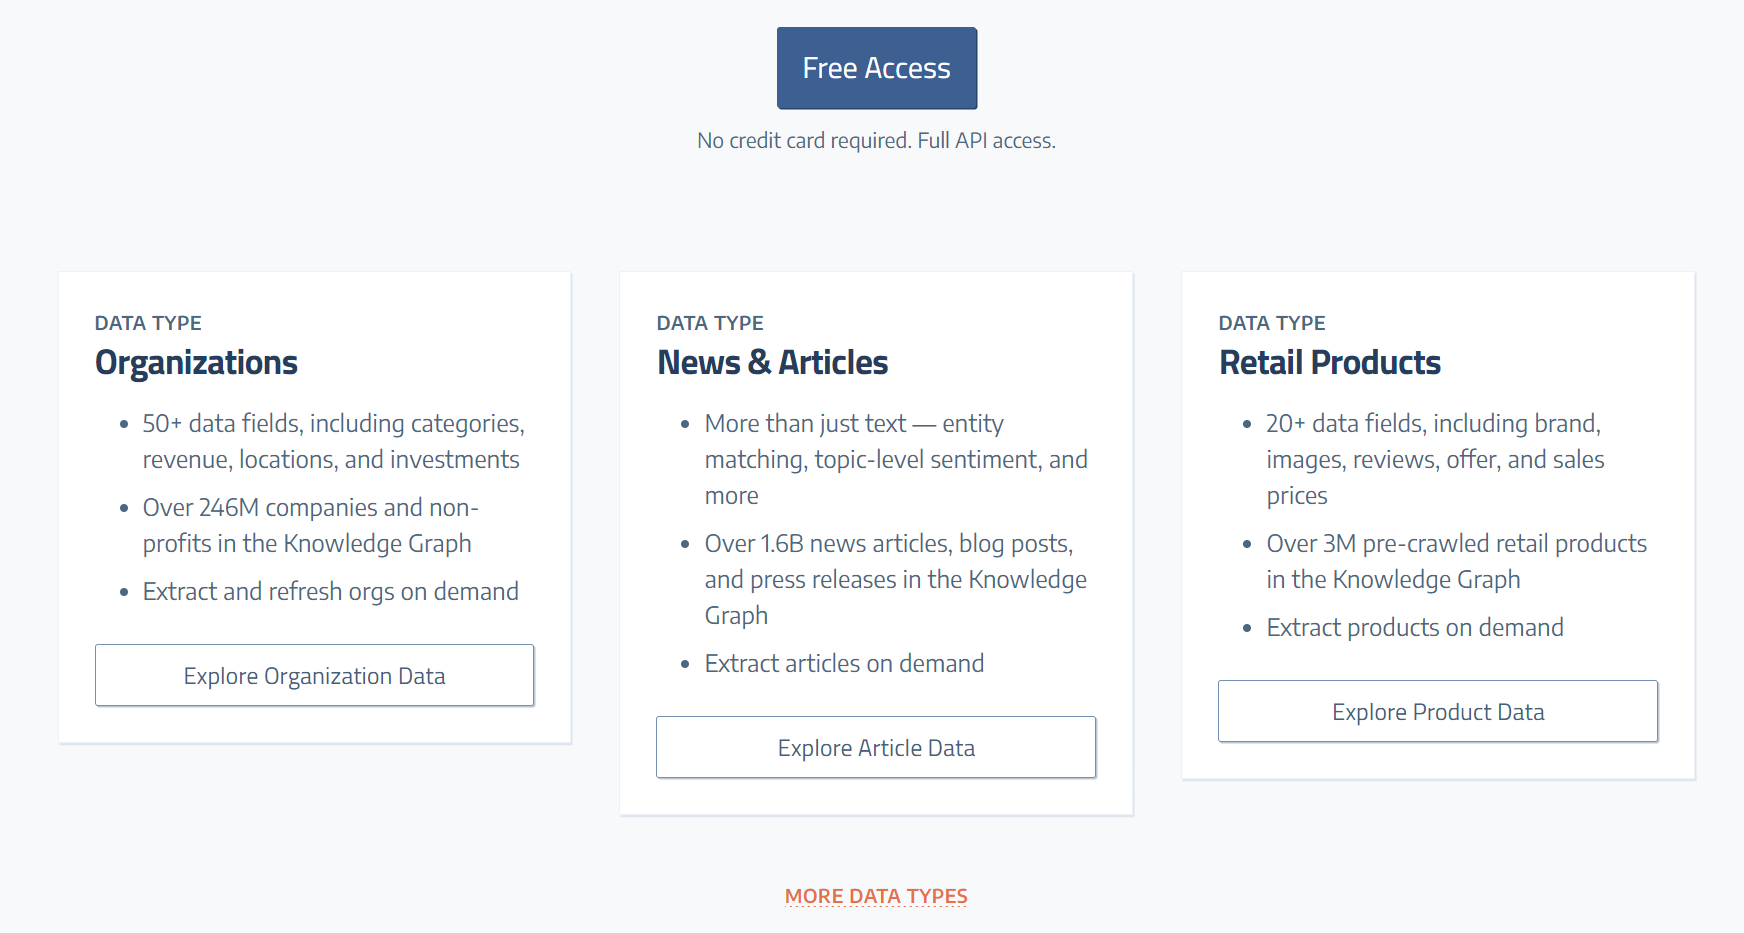Image resolution: width=1744 pixels, height=933 pixels.
Task: Click DATA TYPE label above Retail Products
Action: (x=1271, y=323)
